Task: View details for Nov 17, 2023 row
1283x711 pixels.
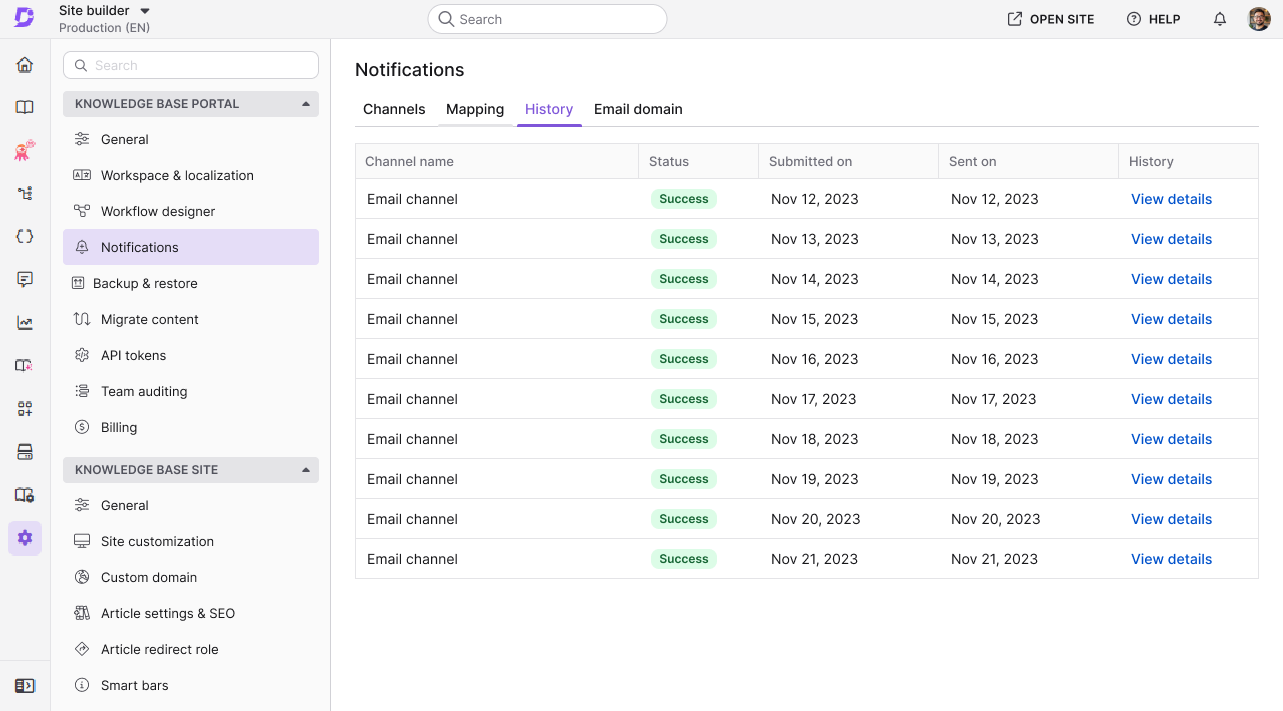Action: tap(1171, 399)
